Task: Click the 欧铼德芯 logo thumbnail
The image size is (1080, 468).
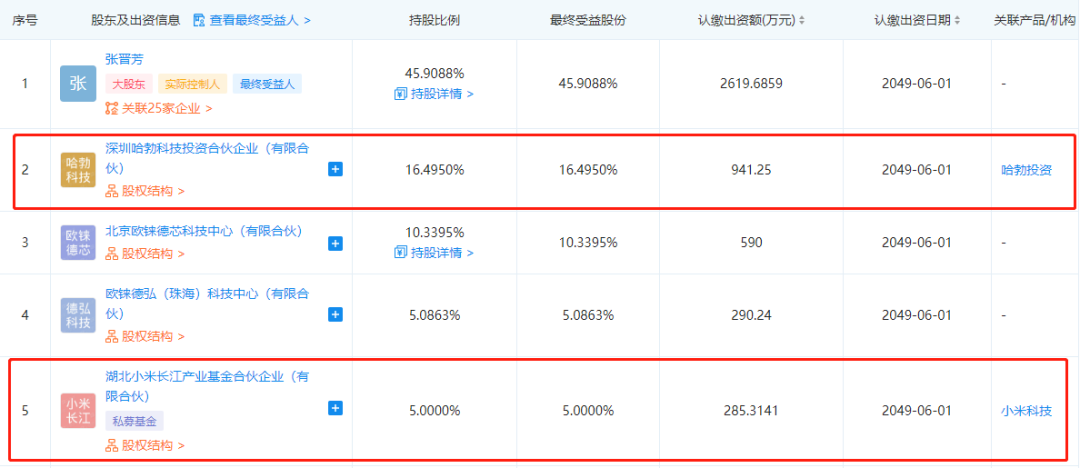Action: coord(78,243)
